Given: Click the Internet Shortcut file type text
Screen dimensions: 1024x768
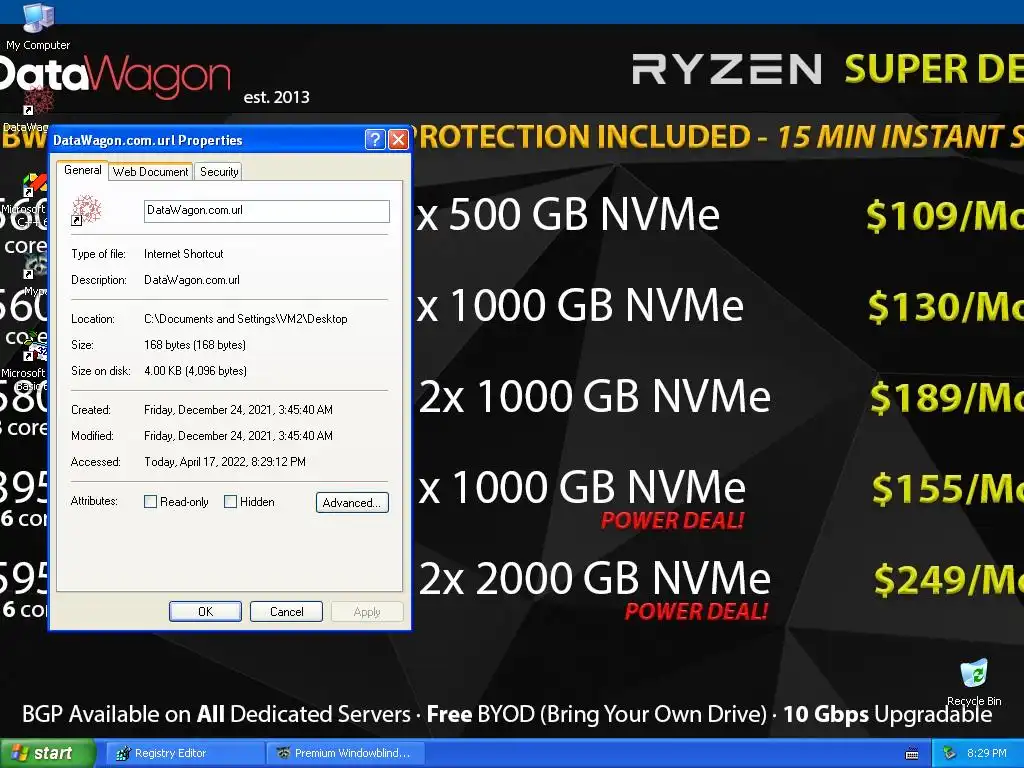Looking at the screenshot, I should (x=184, y=254).
